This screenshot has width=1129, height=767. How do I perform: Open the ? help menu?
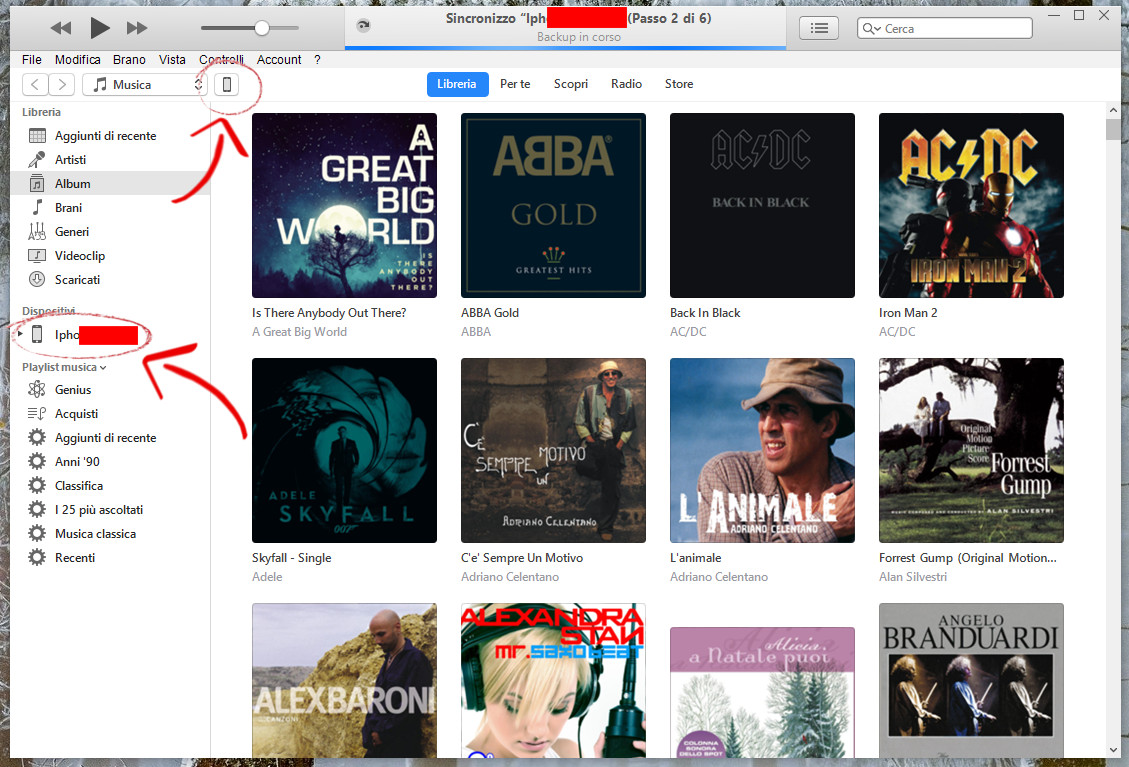318,60
